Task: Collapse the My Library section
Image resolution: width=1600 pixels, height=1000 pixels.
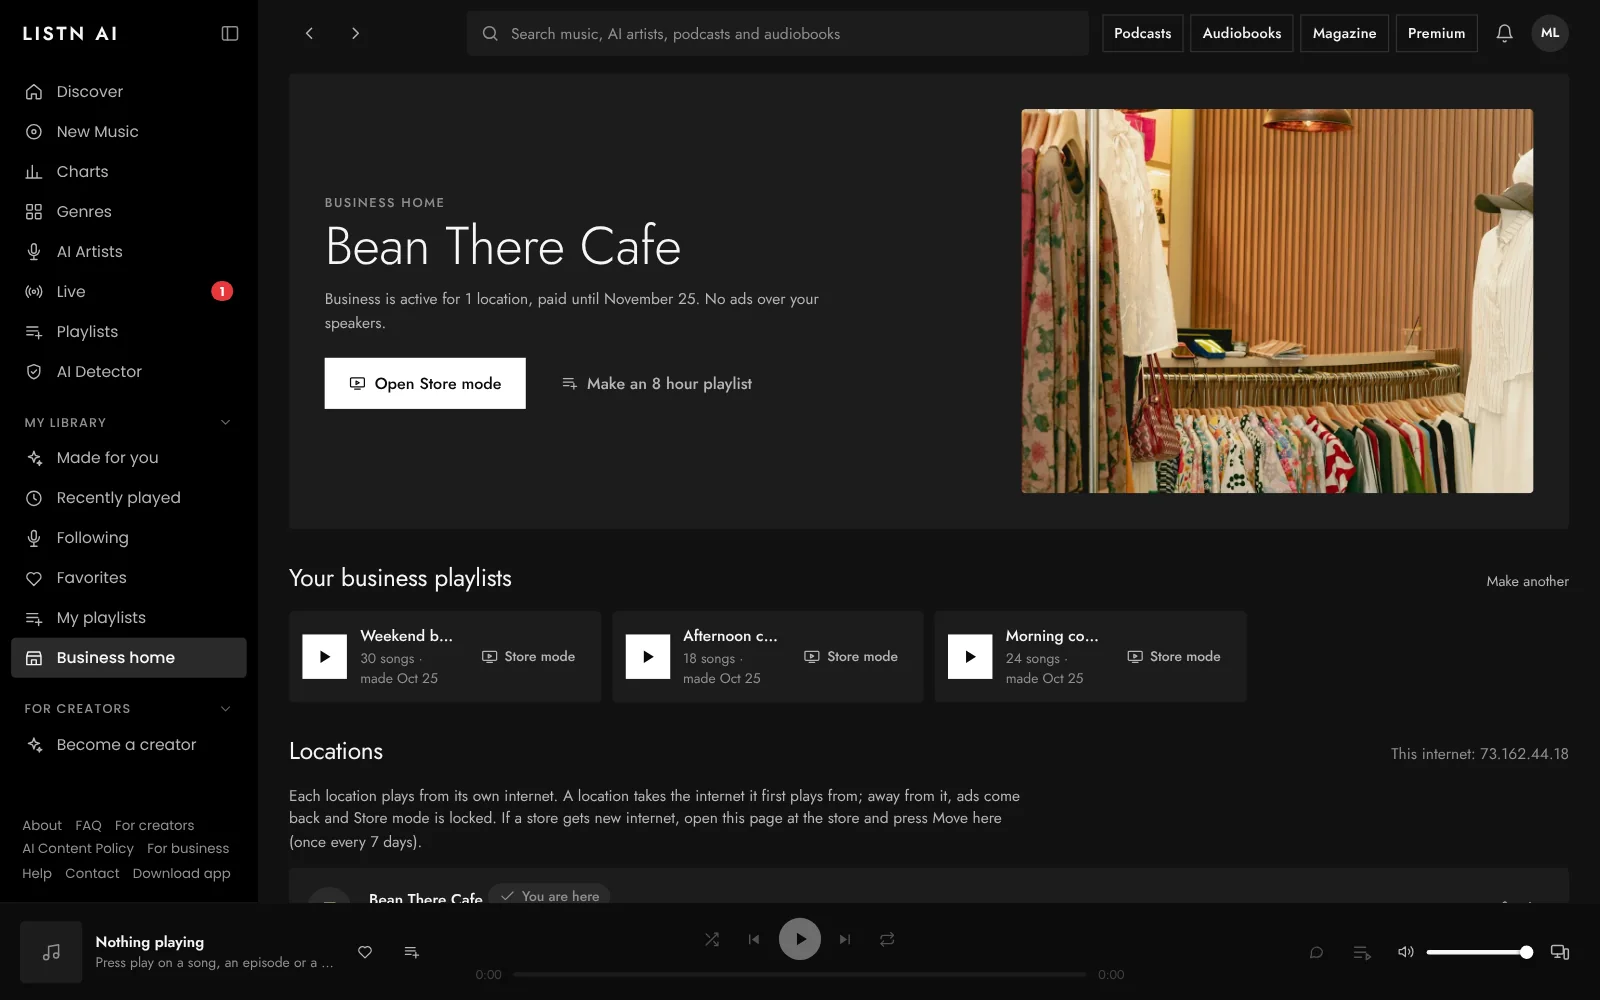Action: [226, 422]
